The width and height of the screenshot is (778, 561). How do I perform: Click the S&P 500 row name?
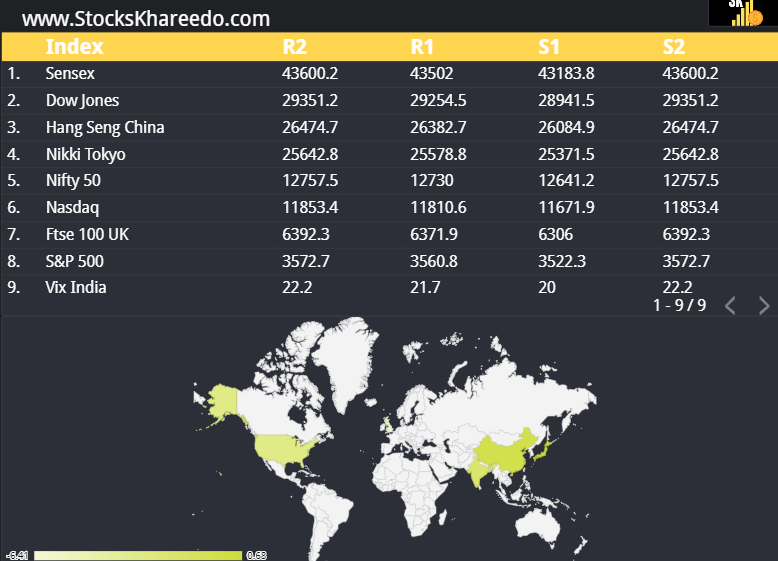pyautogui.click(x=74, y=261)
